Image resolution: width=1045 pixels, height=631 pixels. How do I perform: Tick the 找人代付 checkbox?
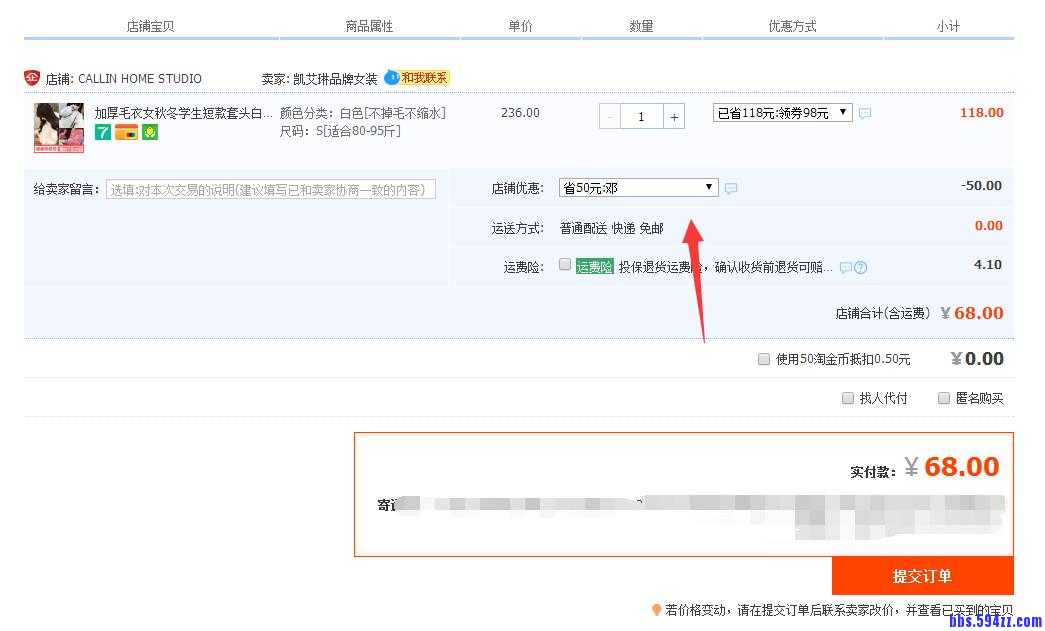click(848, 398)
